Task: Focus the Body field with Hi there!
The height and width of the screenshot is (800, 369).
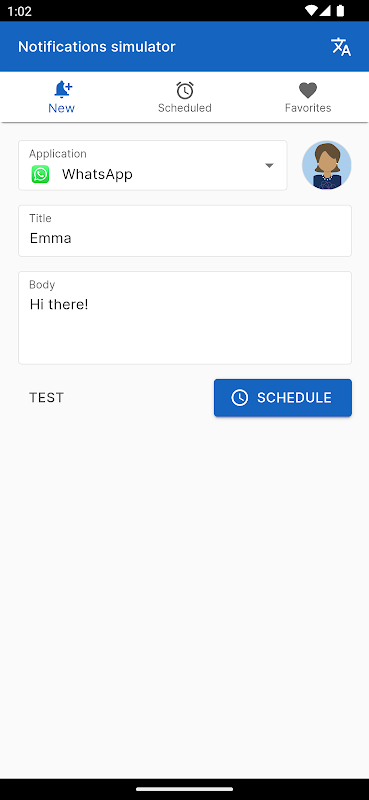Action: [185, 318]
